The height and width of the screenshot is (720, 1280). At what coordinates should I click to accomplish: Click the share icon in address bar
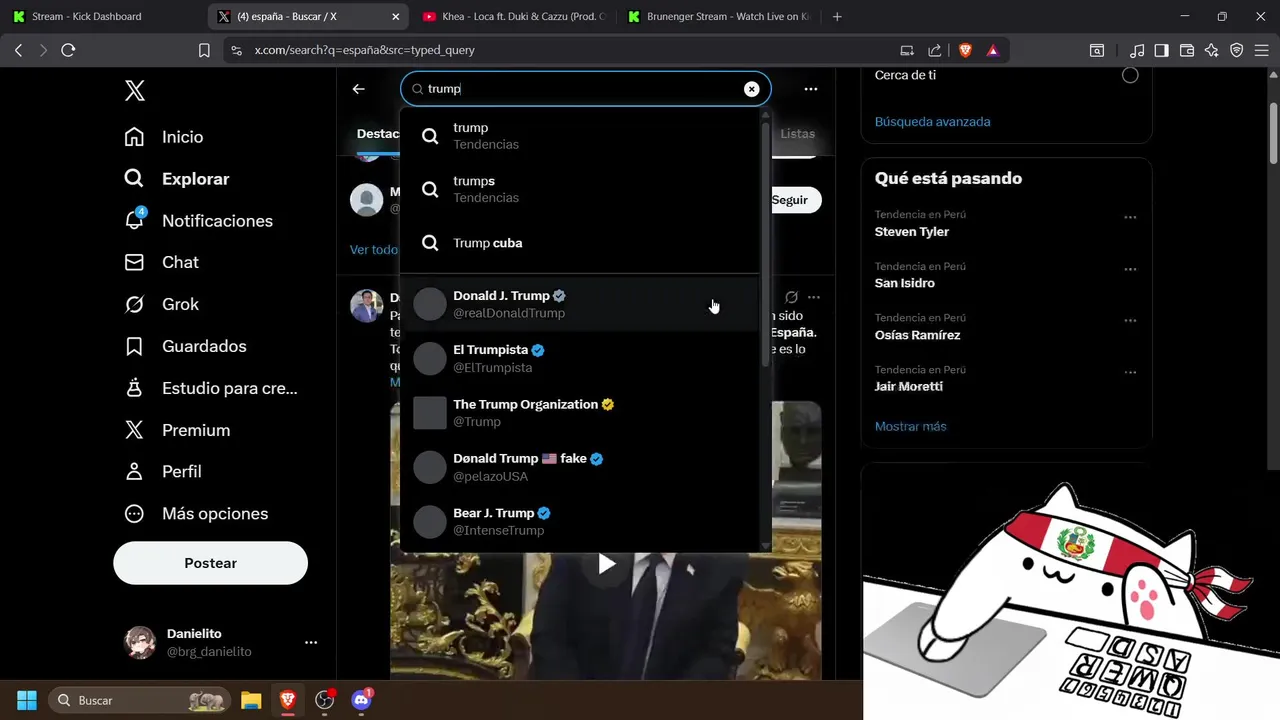coord(935,50)
